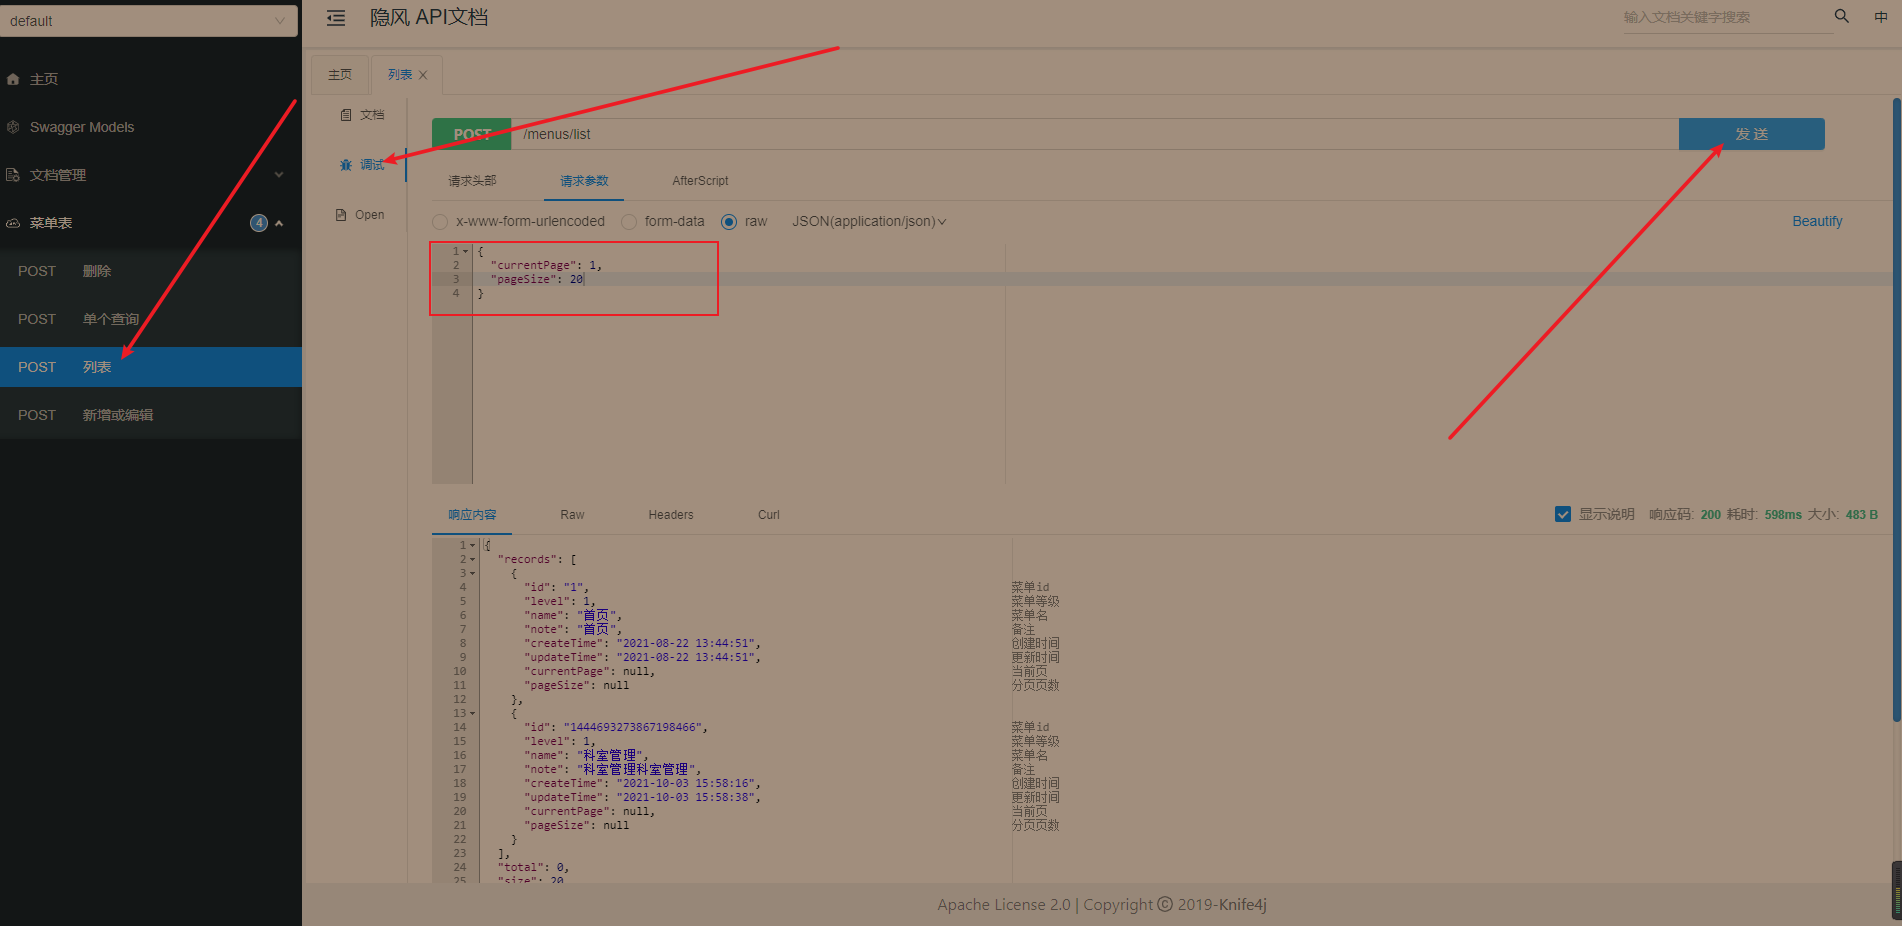The height and width of the screenshot is (926, 1902).
Task: Select raw radio option
Action: point(729,222)
